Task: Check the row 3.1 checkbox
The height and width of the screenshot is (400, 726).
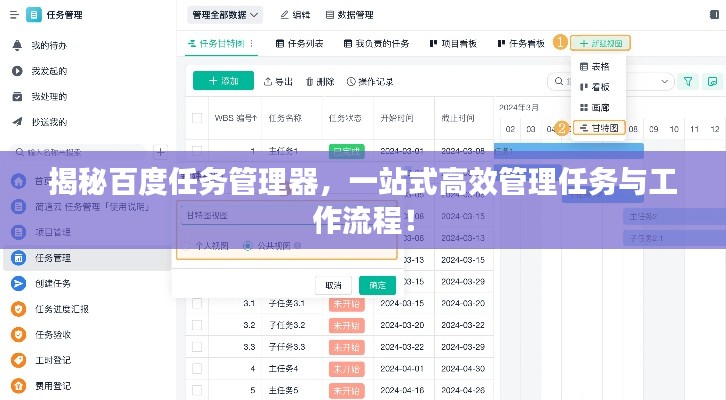Action: [197, 303]
